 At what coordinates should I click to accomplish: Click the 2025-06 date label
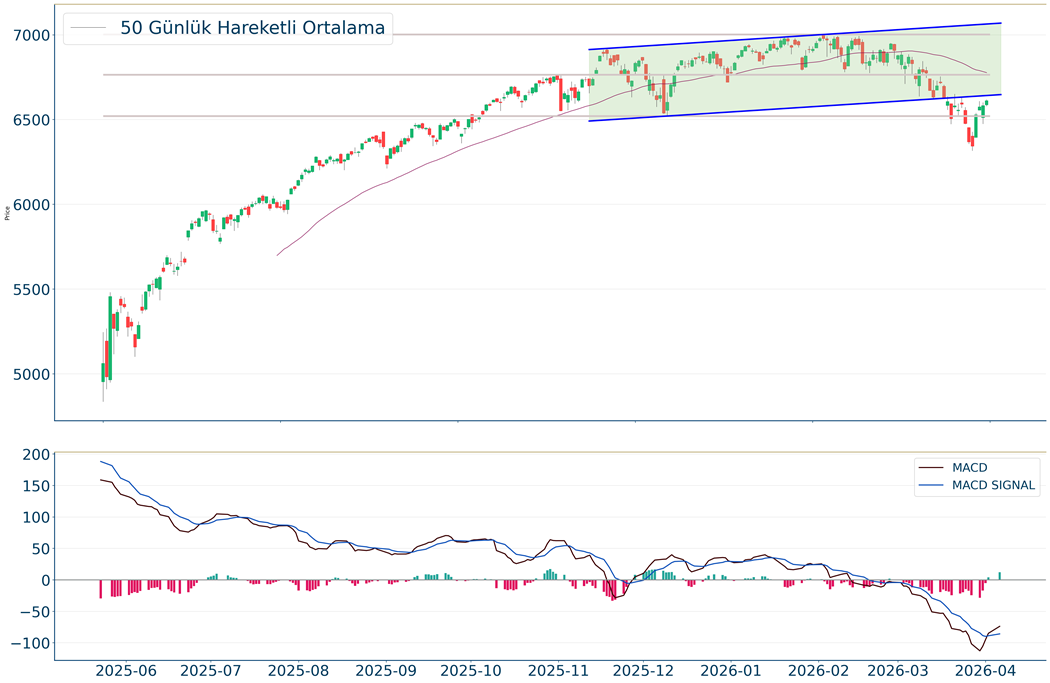click(x=127, y=670)
